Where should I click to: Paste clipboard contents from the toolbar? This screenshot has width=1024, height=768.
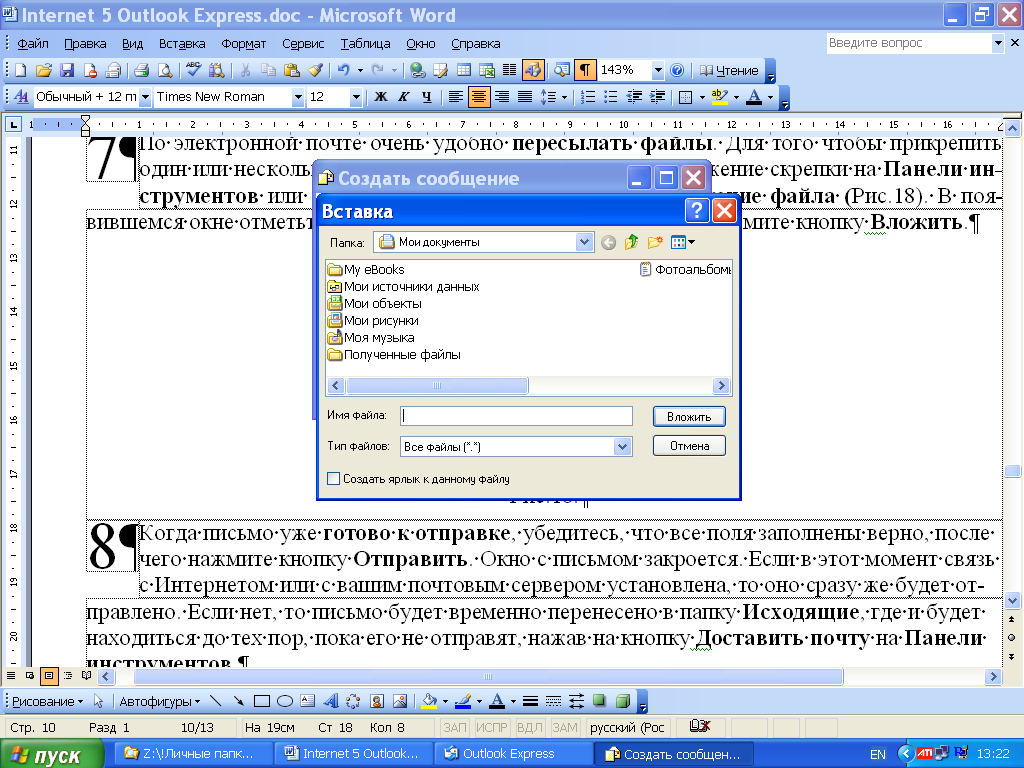point(291,70)
